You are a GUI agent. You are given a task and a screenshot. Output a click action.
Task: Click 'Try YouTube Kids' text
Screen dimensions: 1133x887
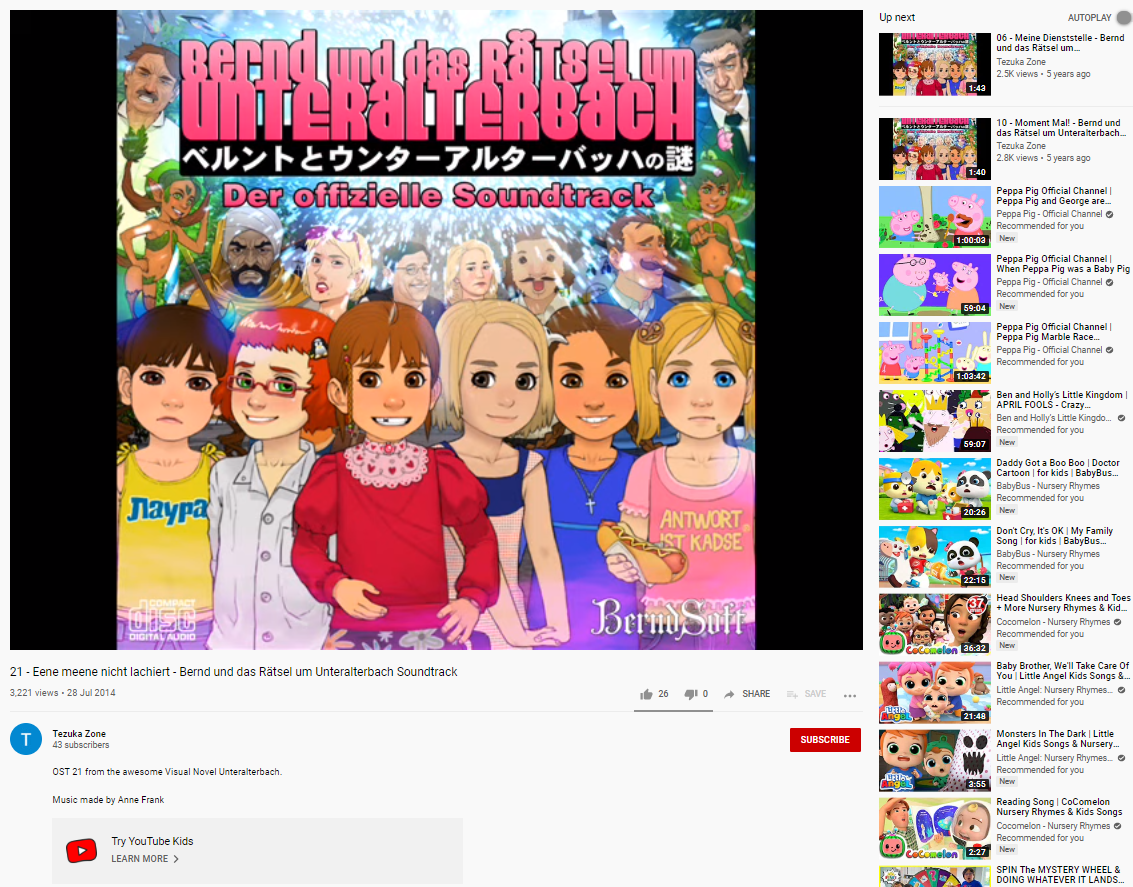coord(152,841)
